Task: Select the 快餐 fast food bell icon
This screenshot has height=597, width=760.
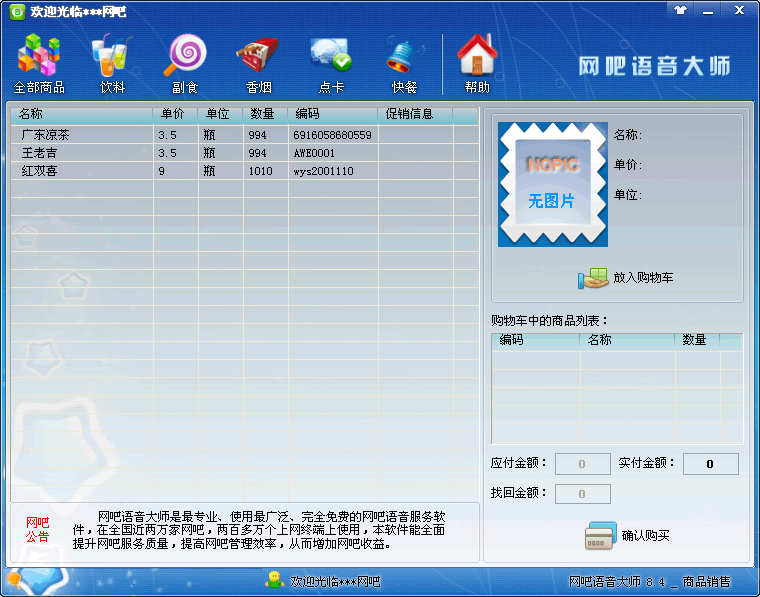Action: (x=404, y=63)
